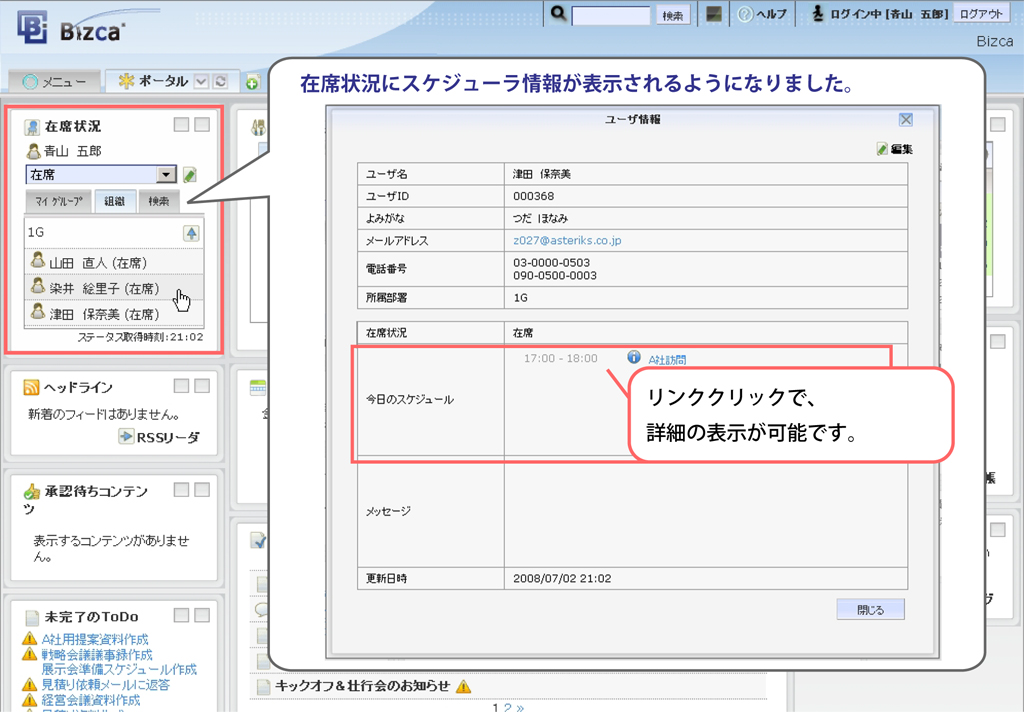This screenshot has height=712, width=1024.
Task: Open ヘルプ from the header
Action: click(762, 14)
